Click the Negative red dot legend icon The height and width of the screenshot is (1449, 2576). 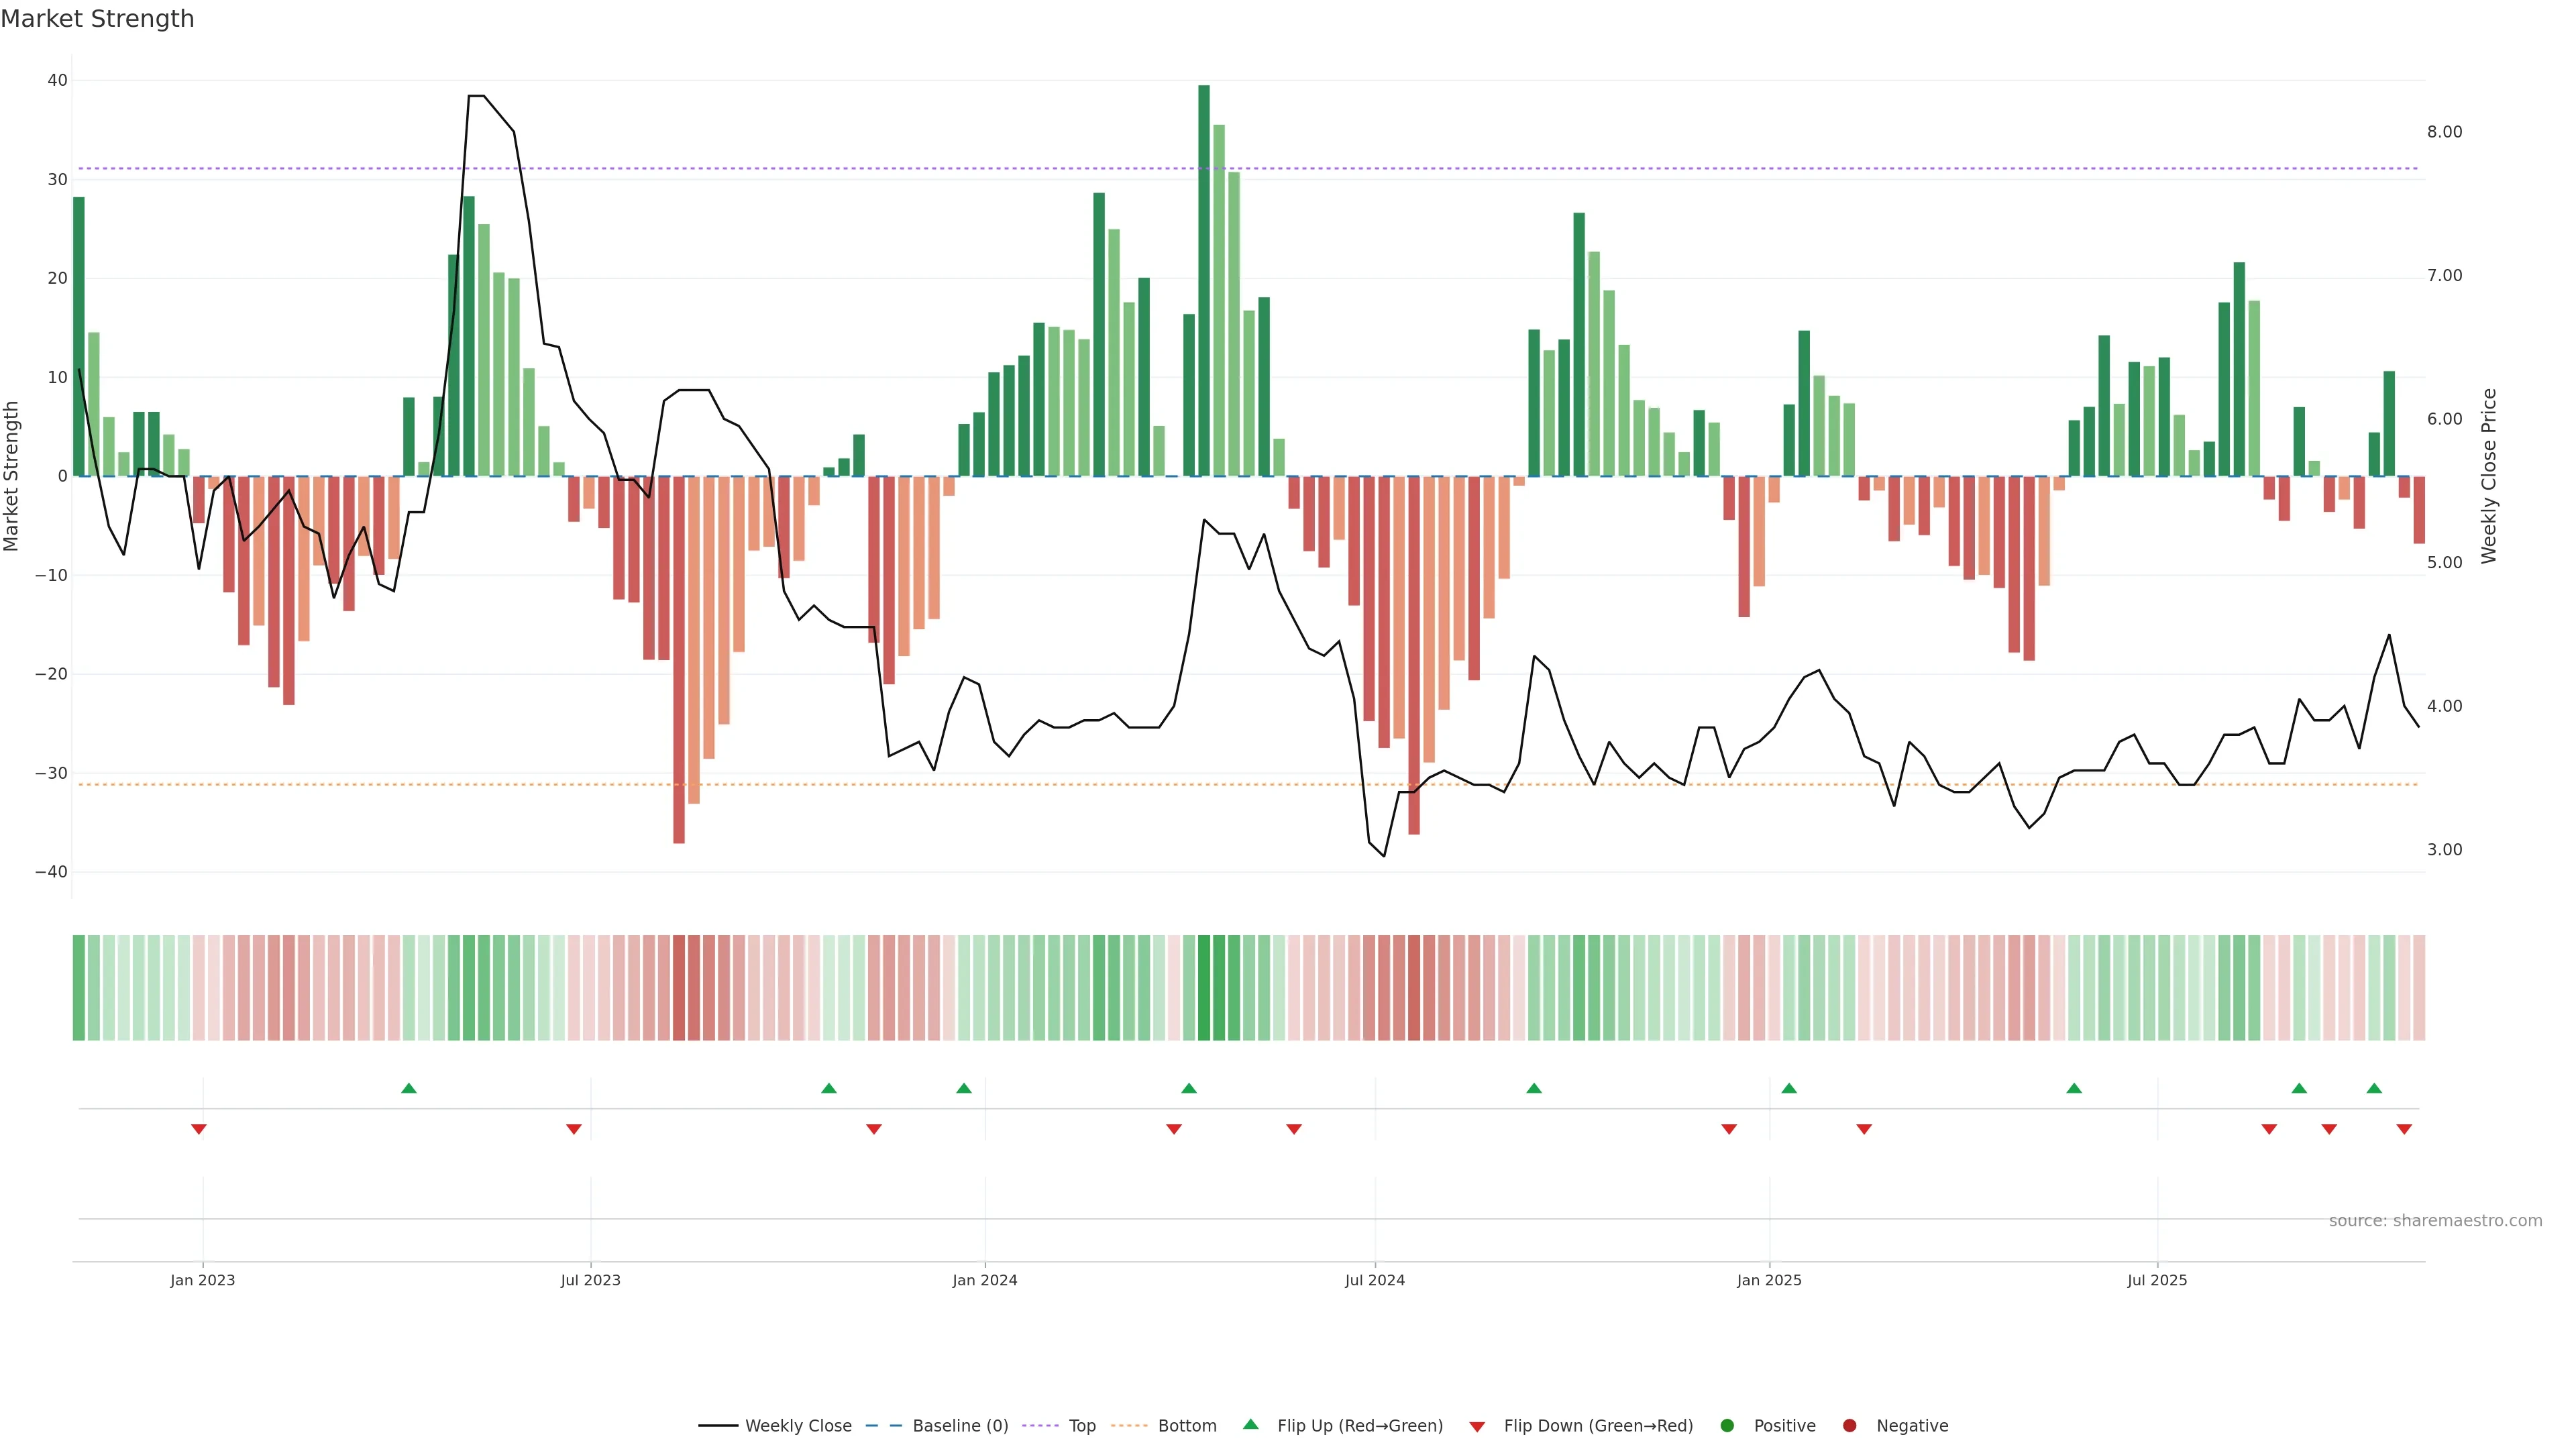pyautogui.click(x=1849, y=1426)
